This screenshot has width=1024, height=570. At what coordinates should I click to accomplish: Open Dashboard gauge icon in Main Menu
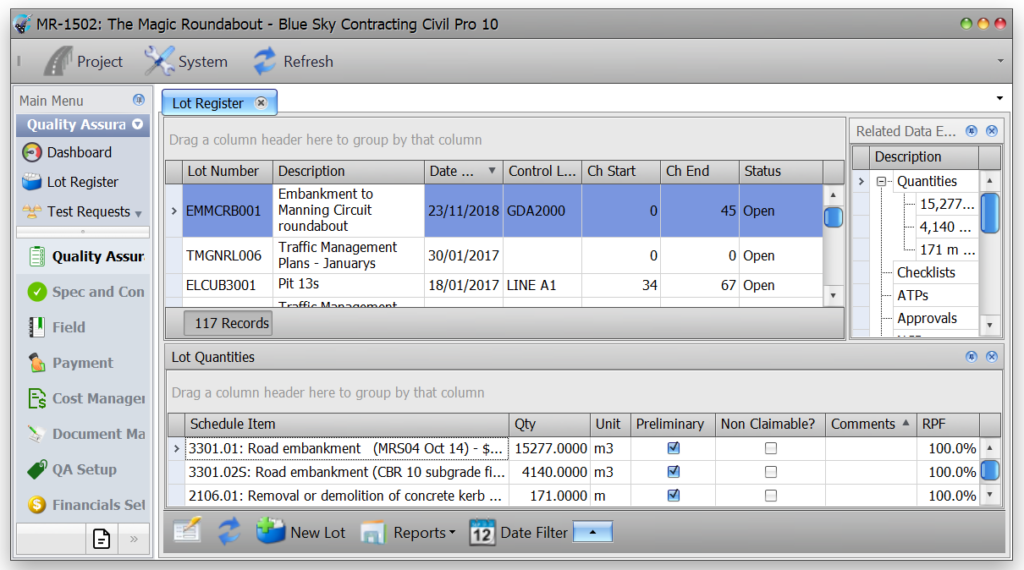pyautogui.click(x=31, y=152)
